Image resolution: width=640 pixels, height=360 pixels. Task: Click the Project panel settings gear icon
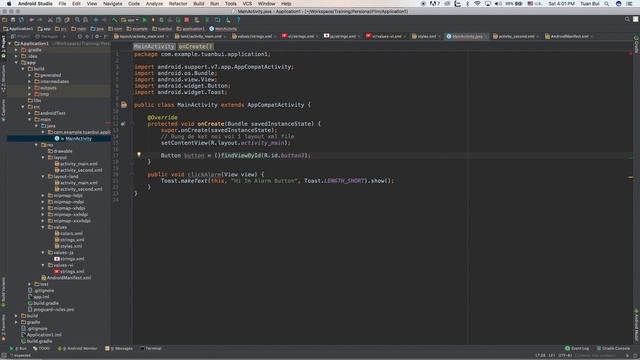click(x=97, y=36)
